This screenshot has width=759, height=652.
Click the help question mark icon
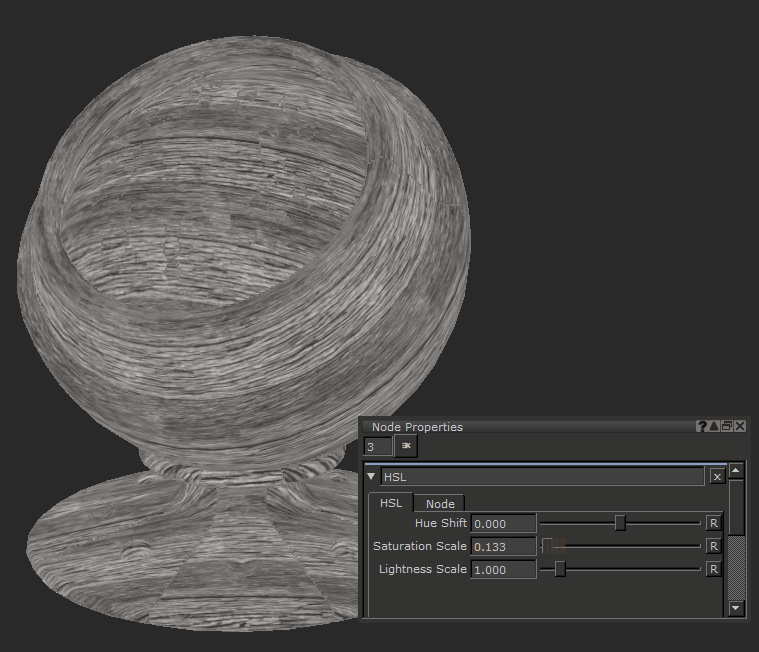[x=702, y=427]
